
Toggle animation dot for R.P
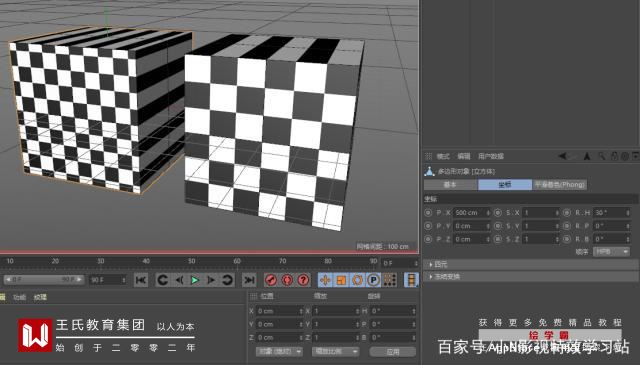point(567,226)
